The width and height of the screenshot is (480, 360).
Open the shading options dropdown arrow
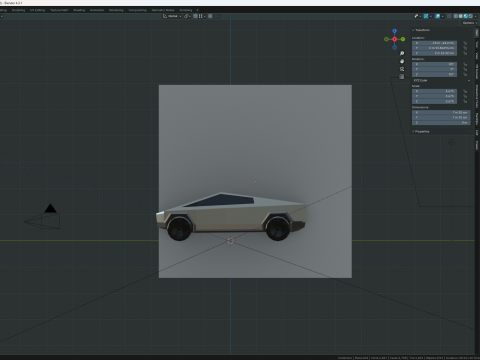[476, 16]
